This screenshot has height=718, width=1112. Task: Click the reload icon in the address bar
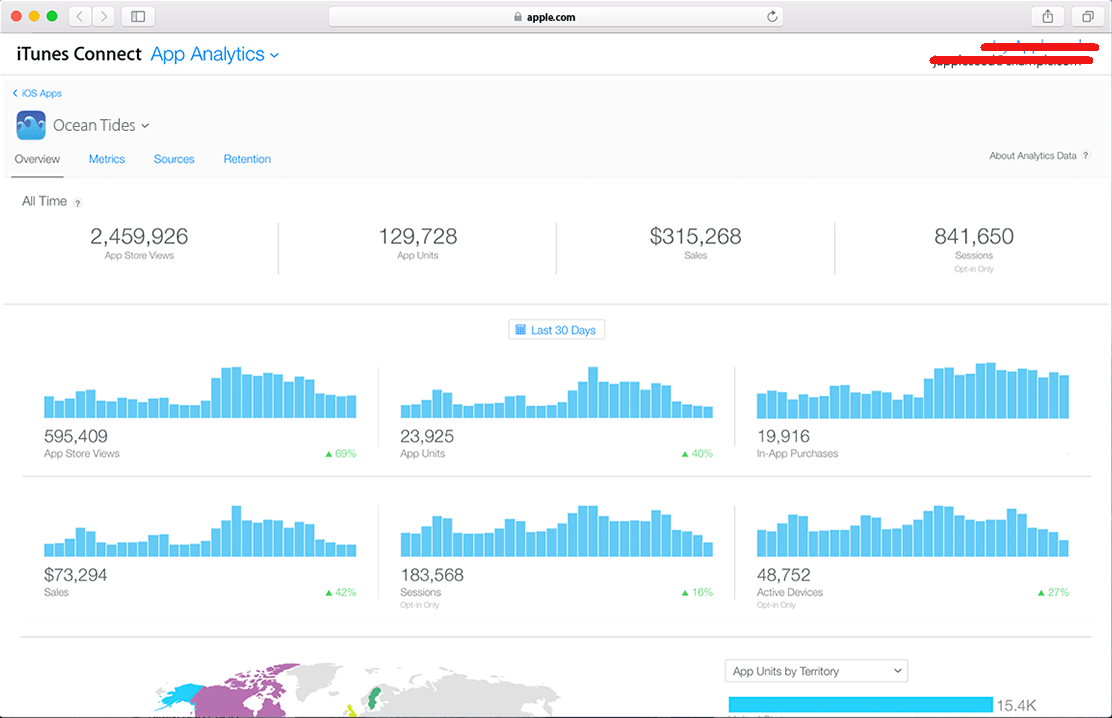point(770,16)
